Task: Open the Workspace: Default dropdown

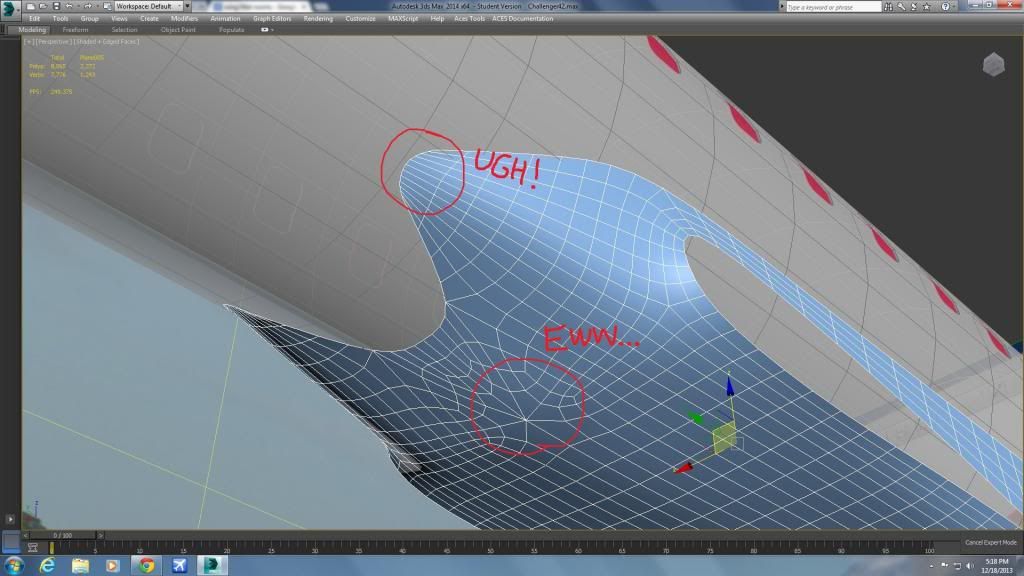Action: coord(148,6)
